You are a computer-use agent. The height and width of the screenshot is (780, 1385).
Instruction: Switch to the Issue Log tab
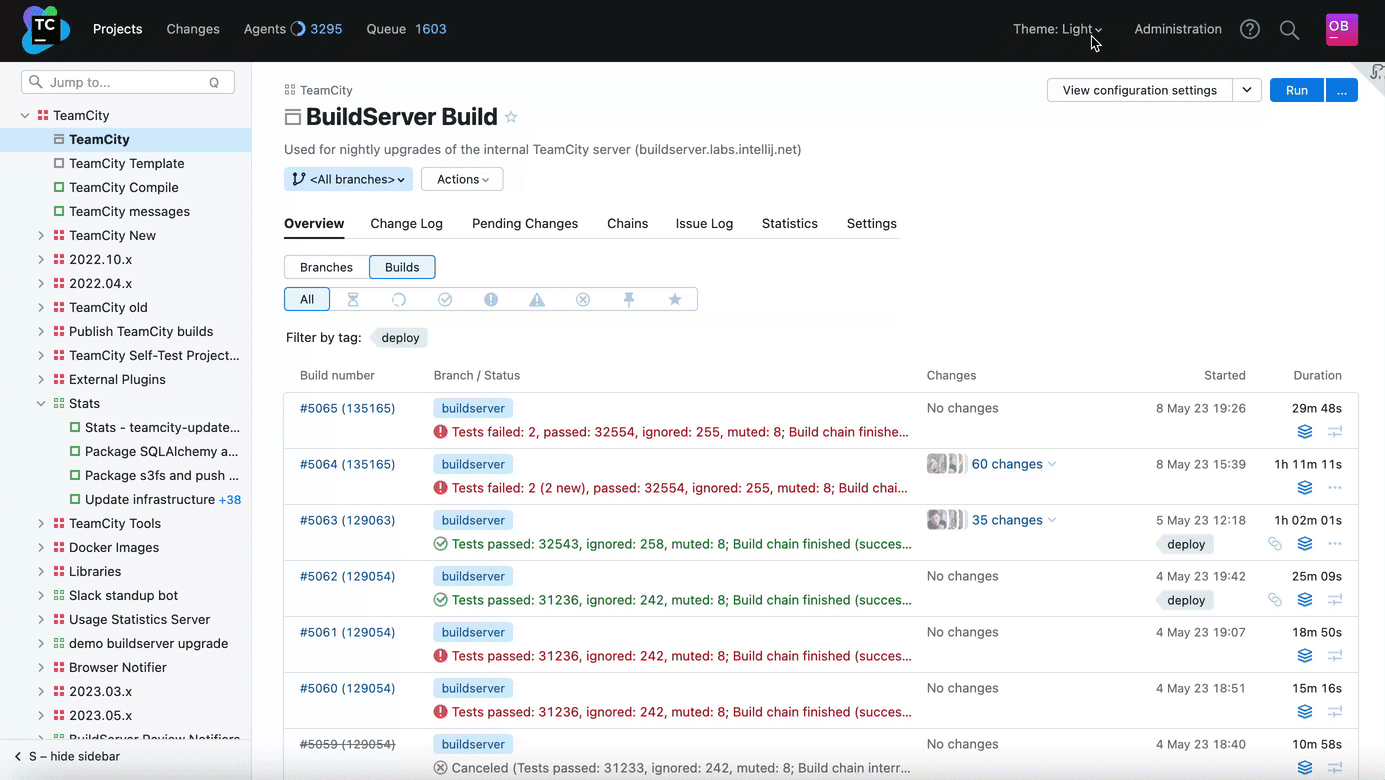704,223
